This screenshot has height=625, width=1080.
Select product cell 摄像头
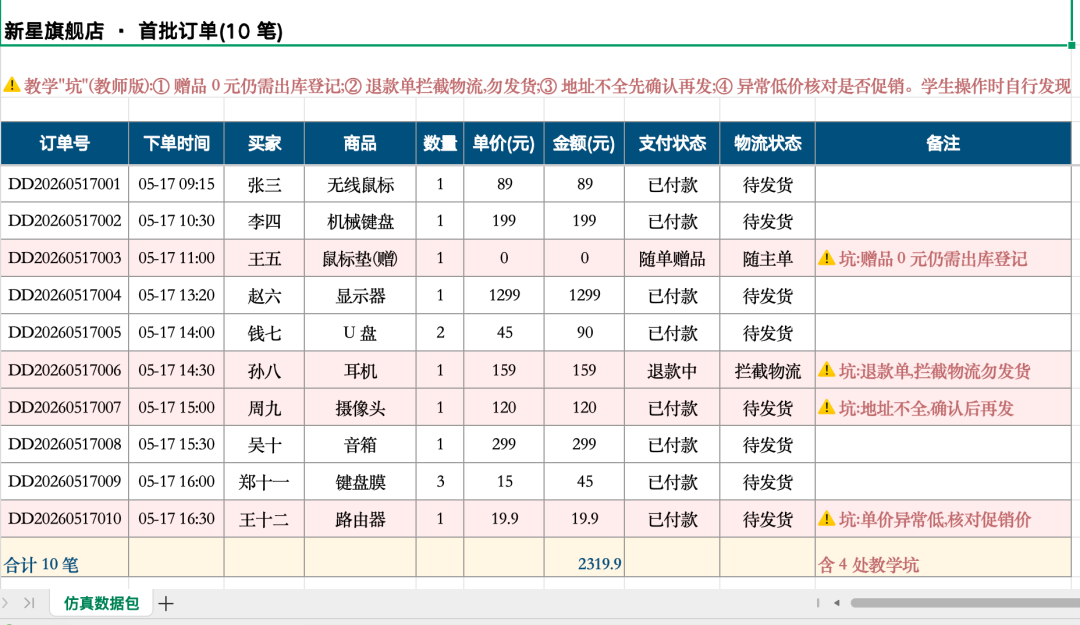click(360, 407)
